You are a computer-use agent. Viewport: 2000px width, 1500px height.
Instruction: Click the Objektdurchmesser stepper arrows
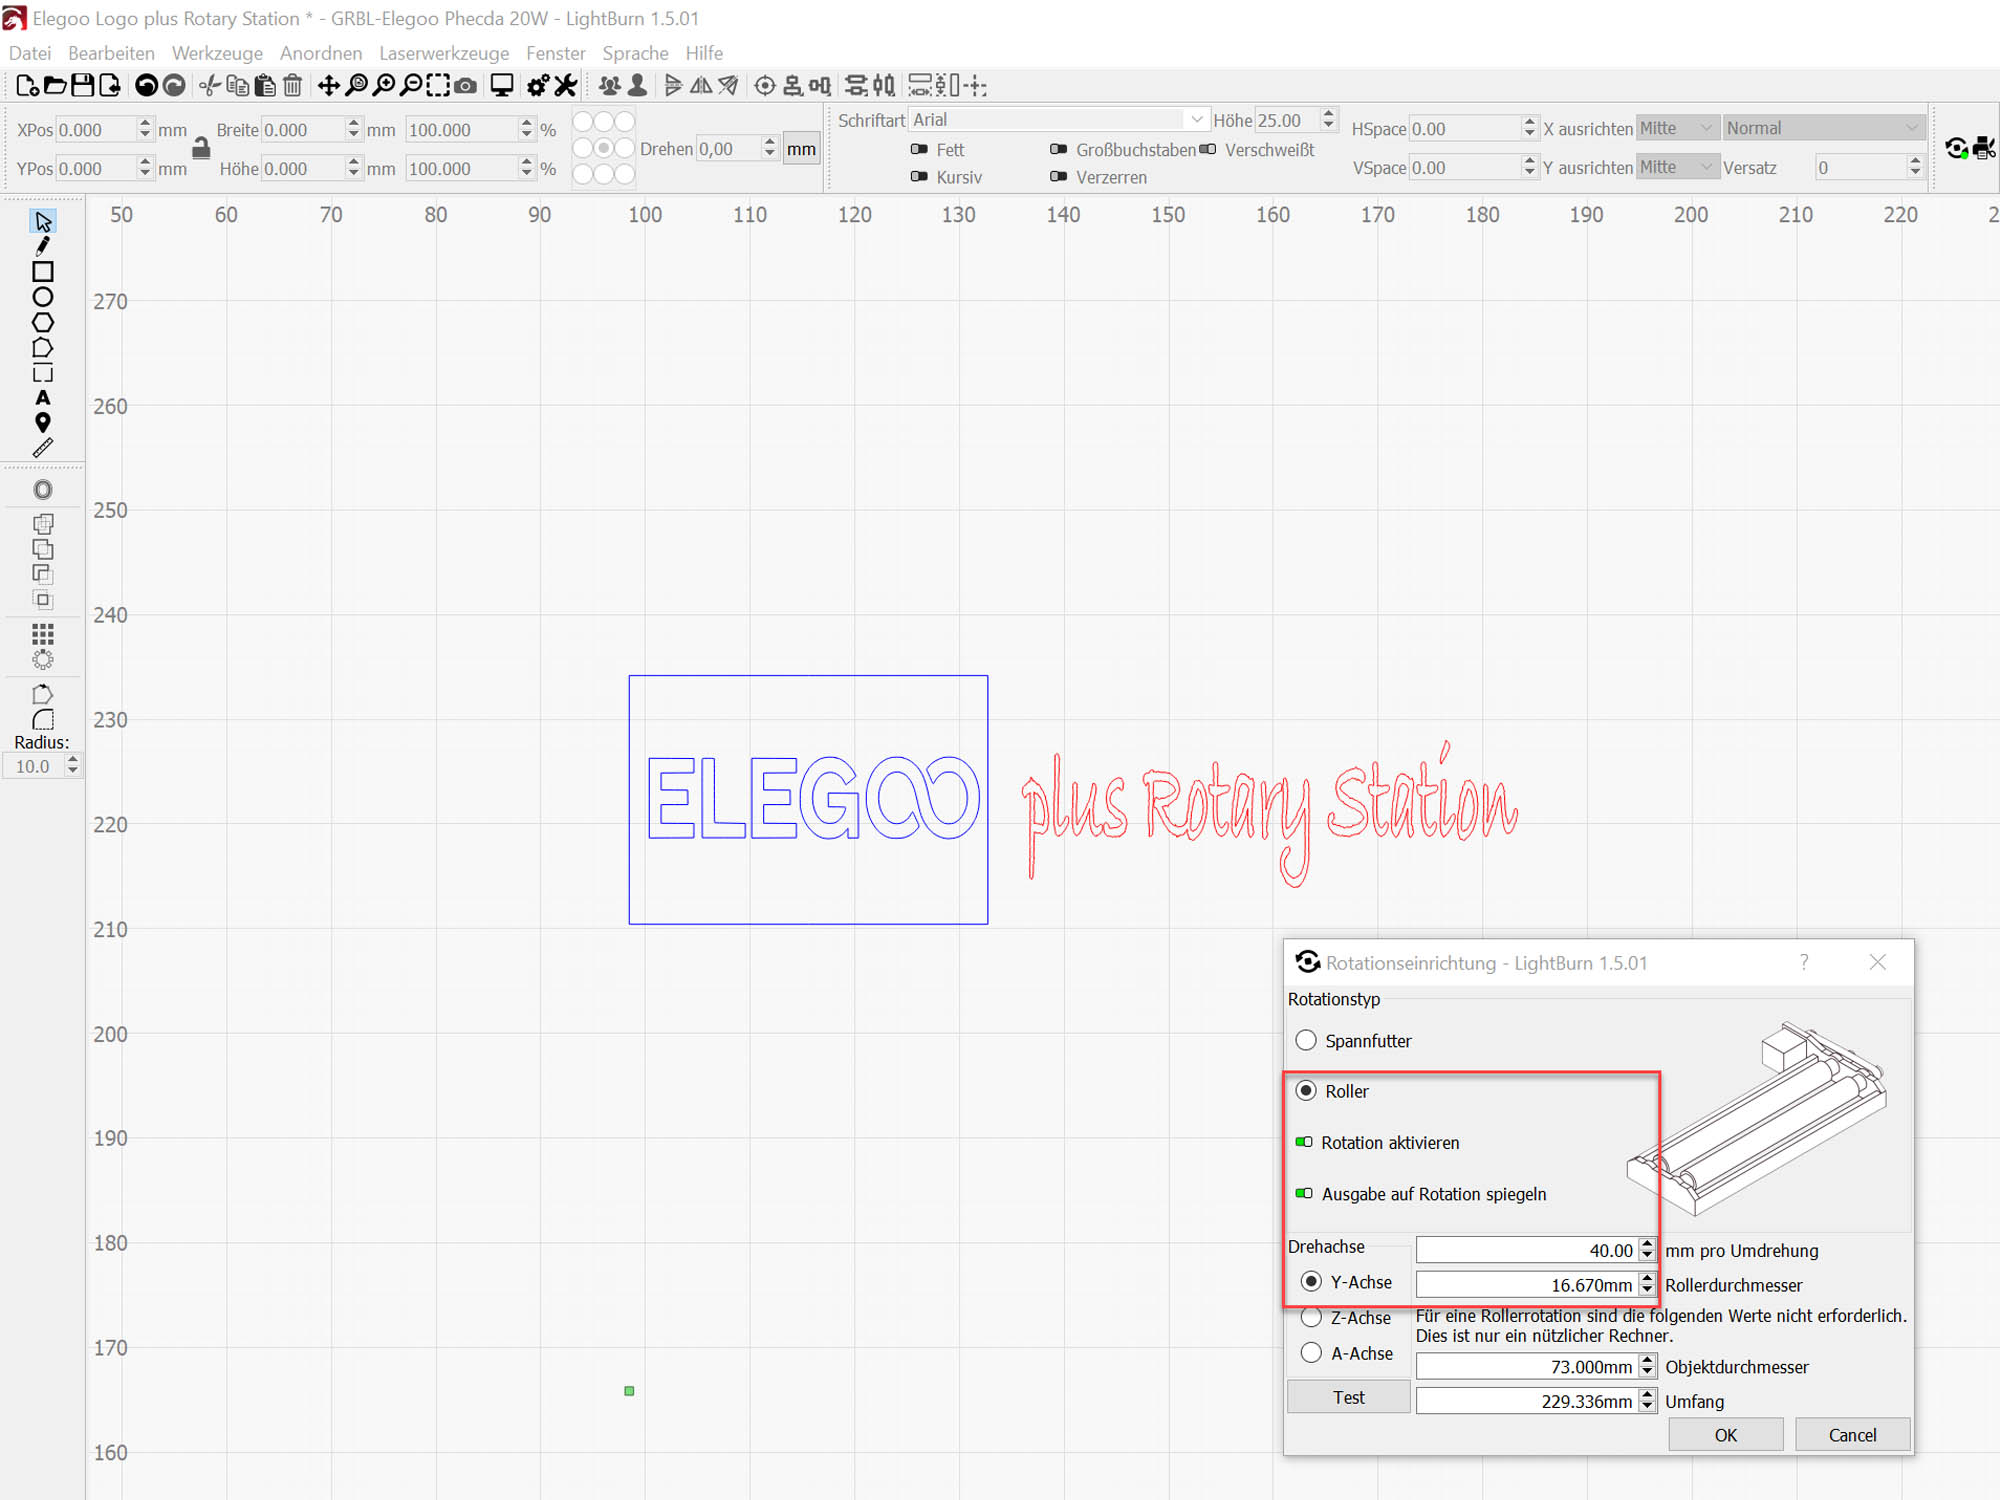click(1647, 1366)
